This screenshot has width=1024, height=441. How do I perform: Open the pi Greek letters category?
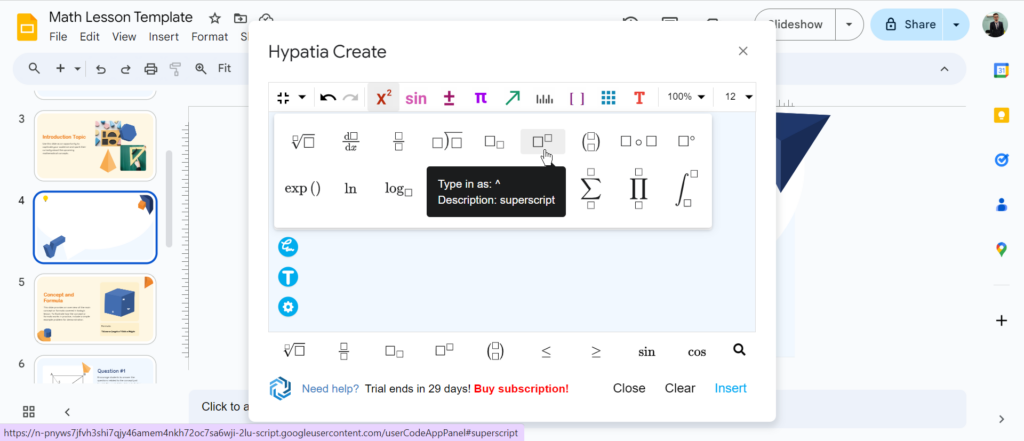click(480, 97)
